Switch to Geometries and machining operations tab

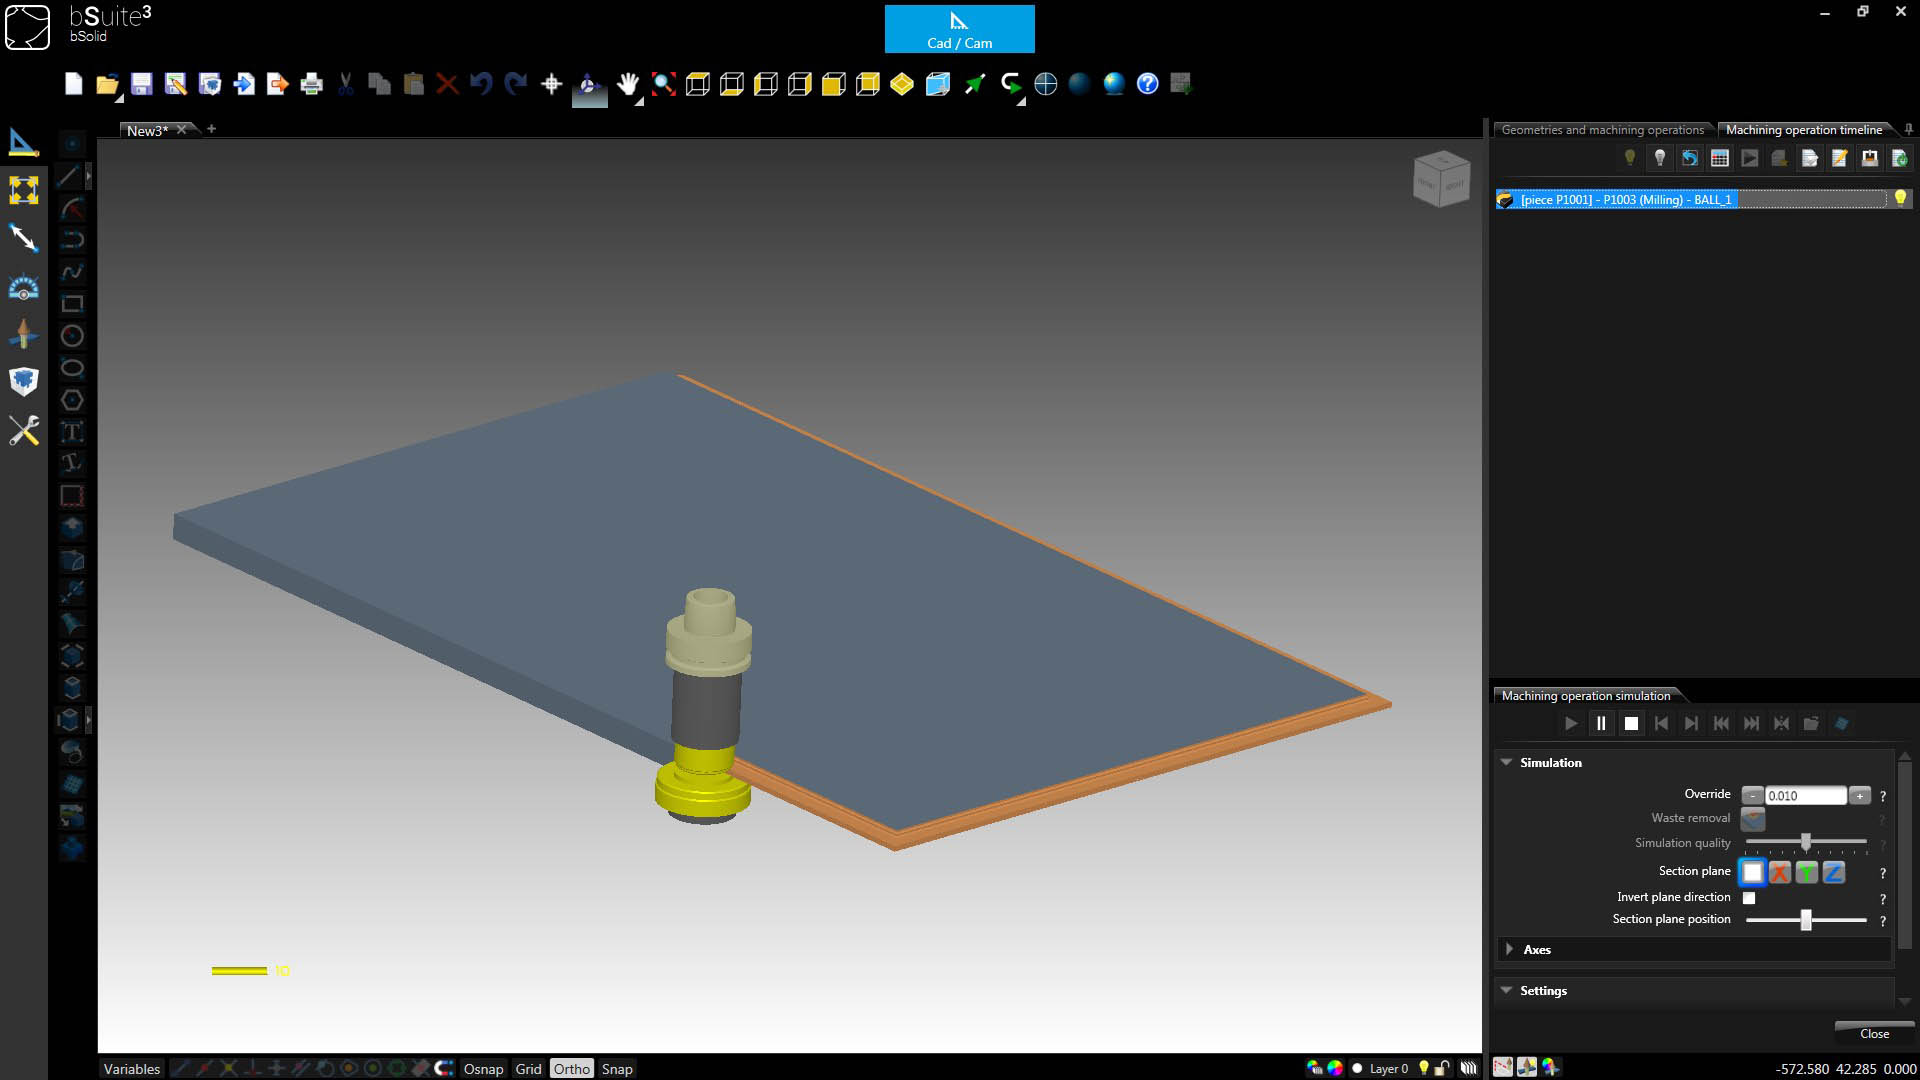coord(1602,130)
